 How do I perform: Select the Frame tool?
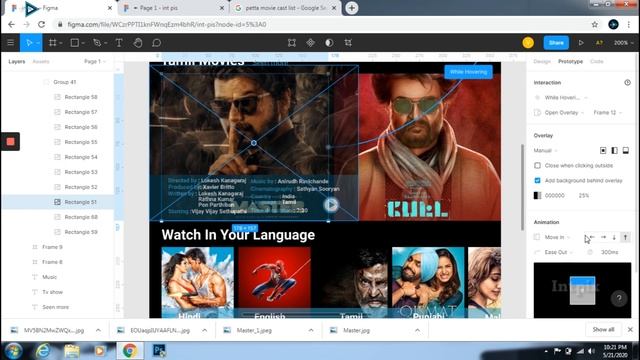(53, 43)
